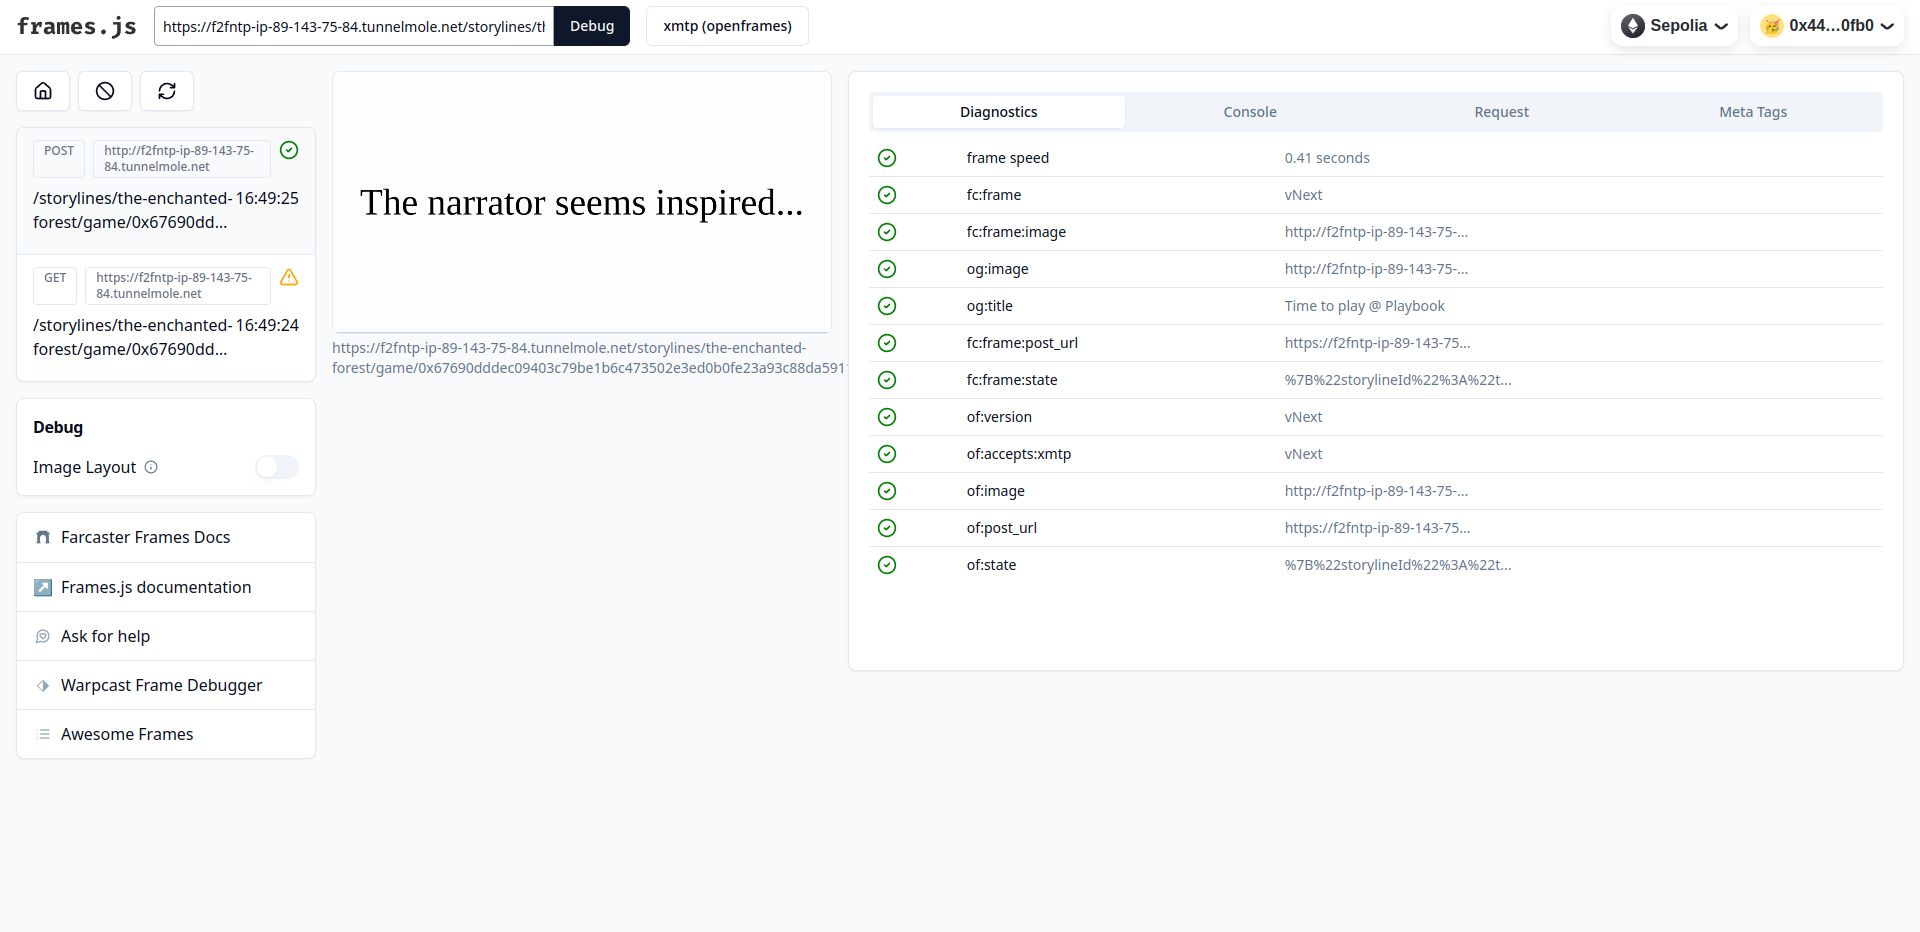Click the refresh frame icon
Viewport: 1920px width, 932px height.
tap(167, 91)
